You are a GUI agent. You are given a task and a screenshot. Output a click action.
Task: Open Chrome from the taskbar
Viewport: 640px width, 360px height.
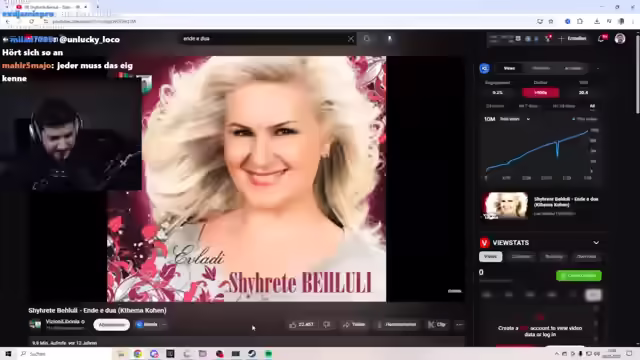point(138,353)
